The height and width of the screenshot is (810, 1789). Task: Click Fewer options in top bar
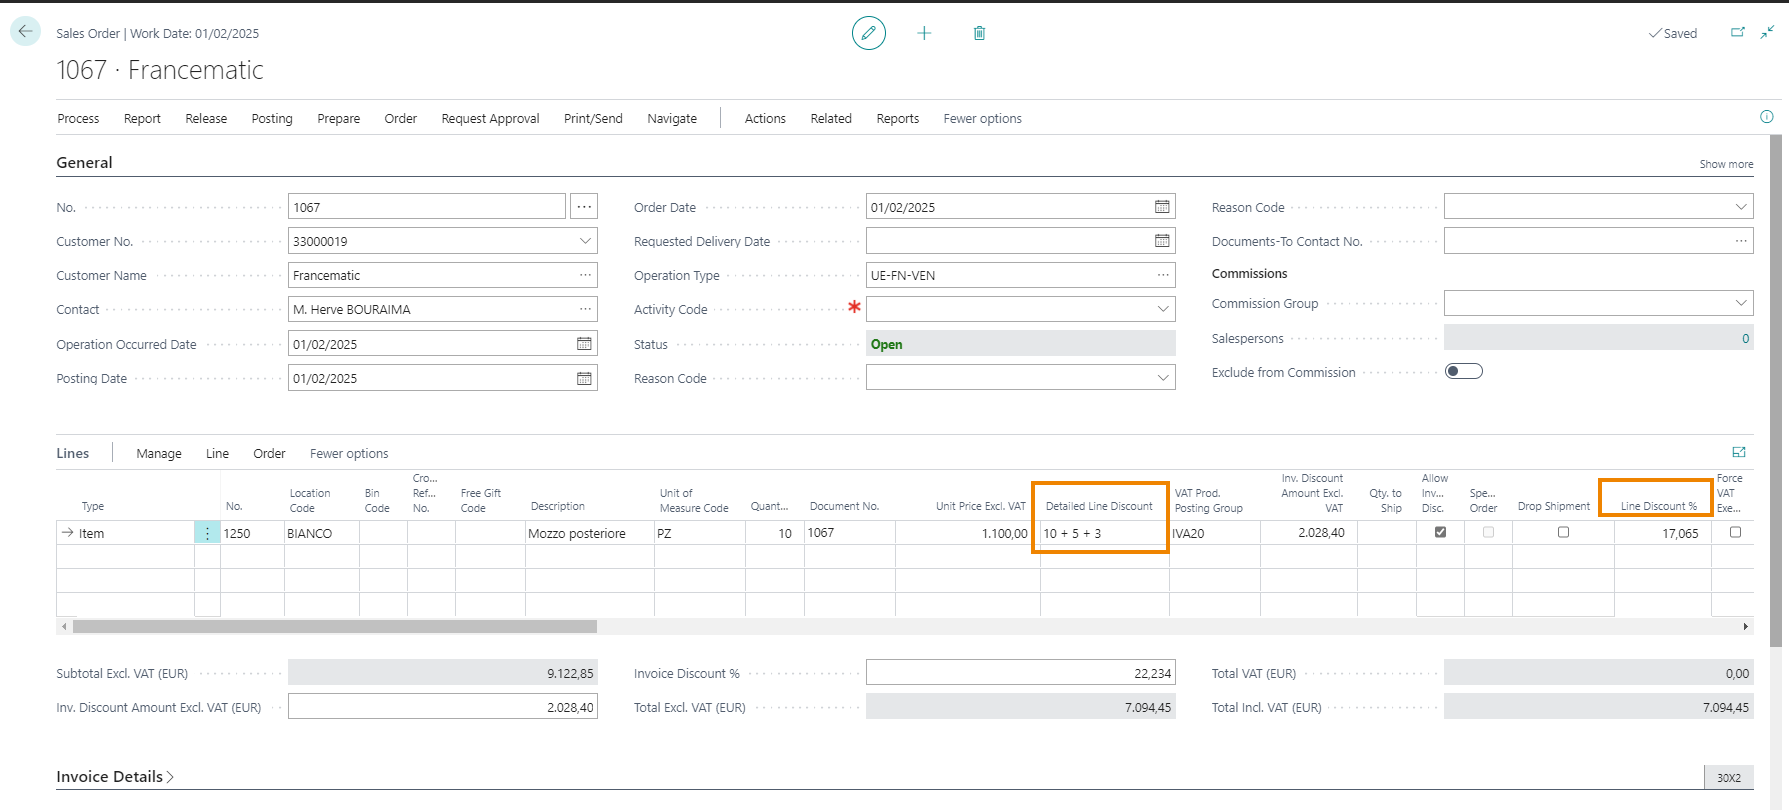(982, 118)
